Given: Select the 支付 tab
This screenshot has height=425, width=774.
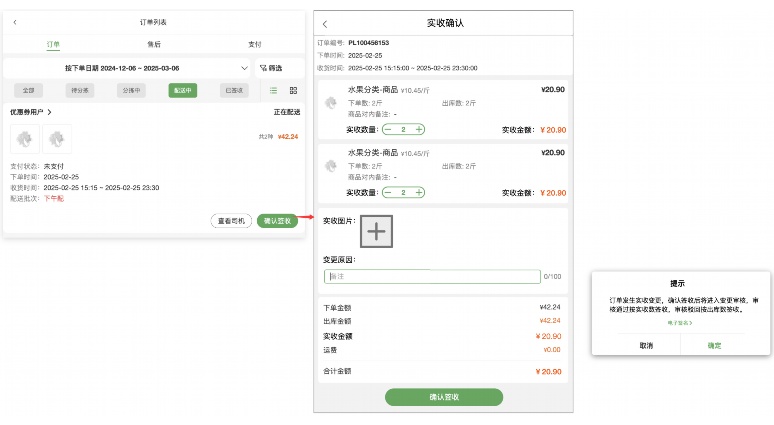Looking at the screenshot, I should pos(255,44).
